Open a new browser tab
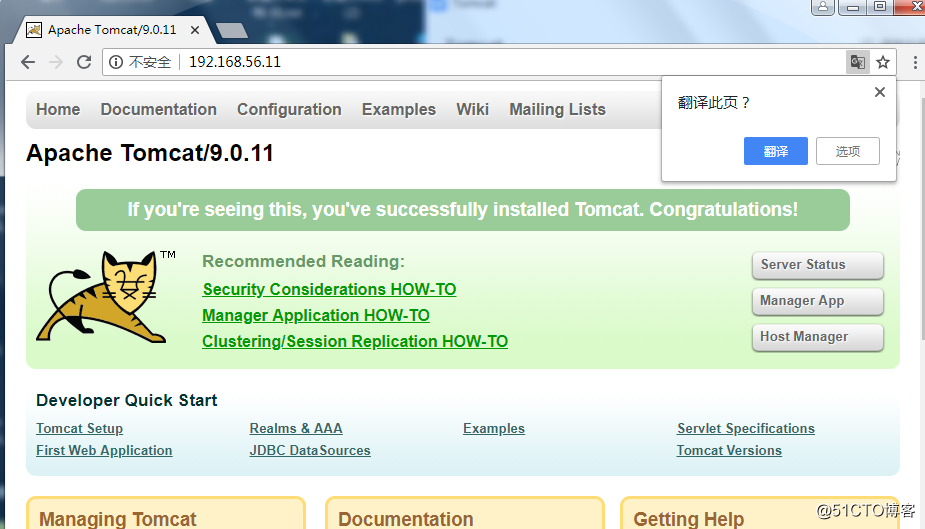The width and height of the screenshot is (925, 529). point(231,31)
